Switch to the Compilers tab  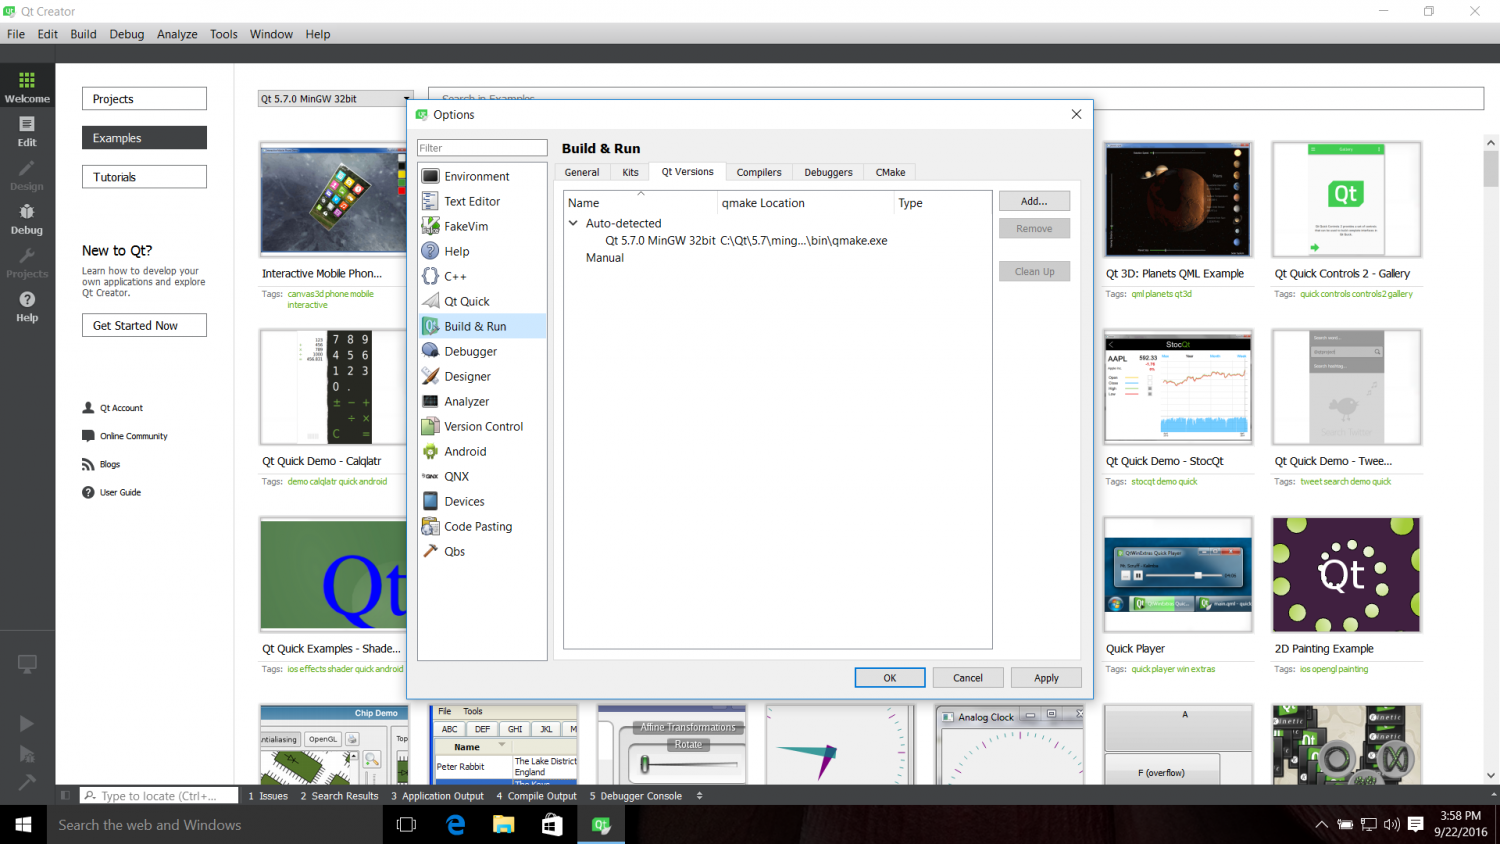pos(759,172)
